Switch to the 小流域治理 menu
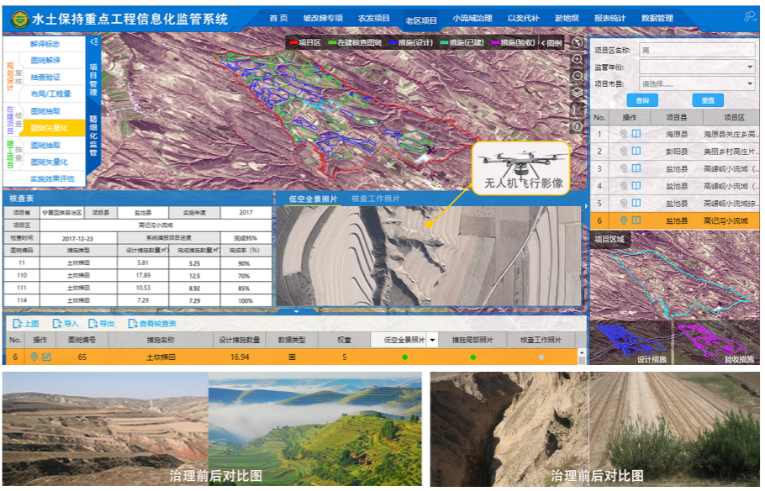Image resolution: width=765 pixels, height=491 pixels. [x=472, y=19]
